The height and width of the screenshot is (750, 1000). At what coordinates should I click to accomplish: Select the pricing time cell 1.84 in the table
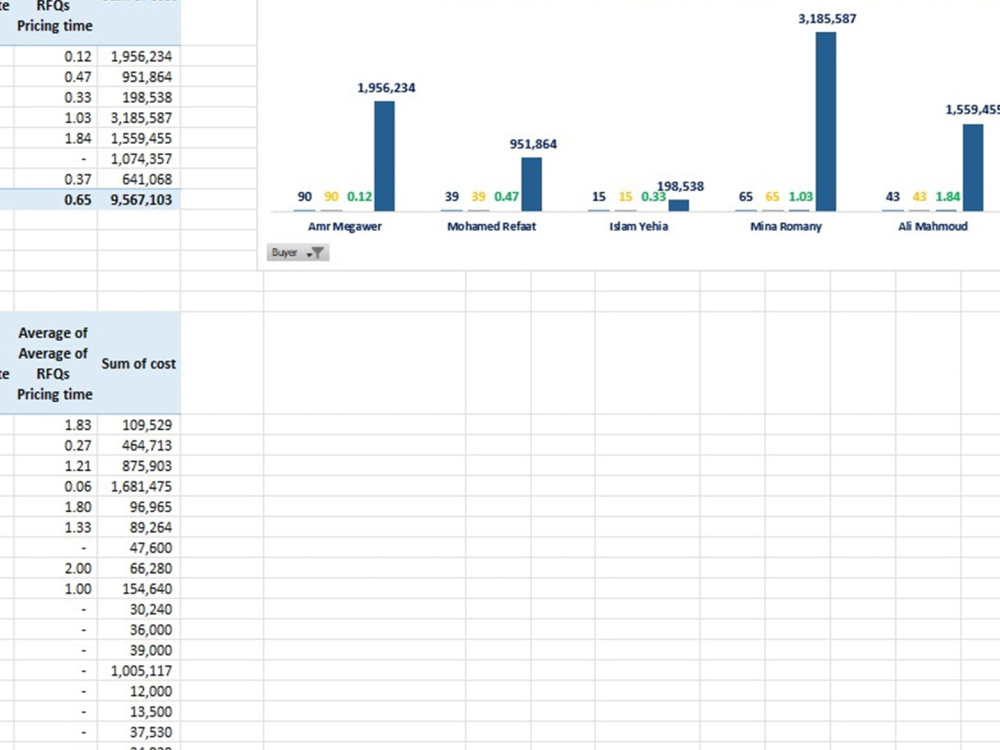point(55,138)
